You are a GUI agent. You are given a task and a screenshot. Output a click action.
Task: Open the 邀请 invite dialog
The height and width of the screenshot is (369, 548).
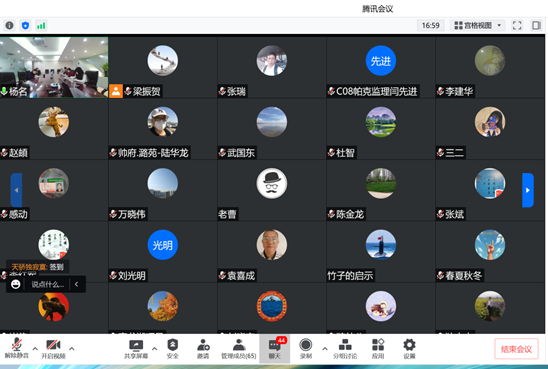pyautogui.click(x=203, y=348)
